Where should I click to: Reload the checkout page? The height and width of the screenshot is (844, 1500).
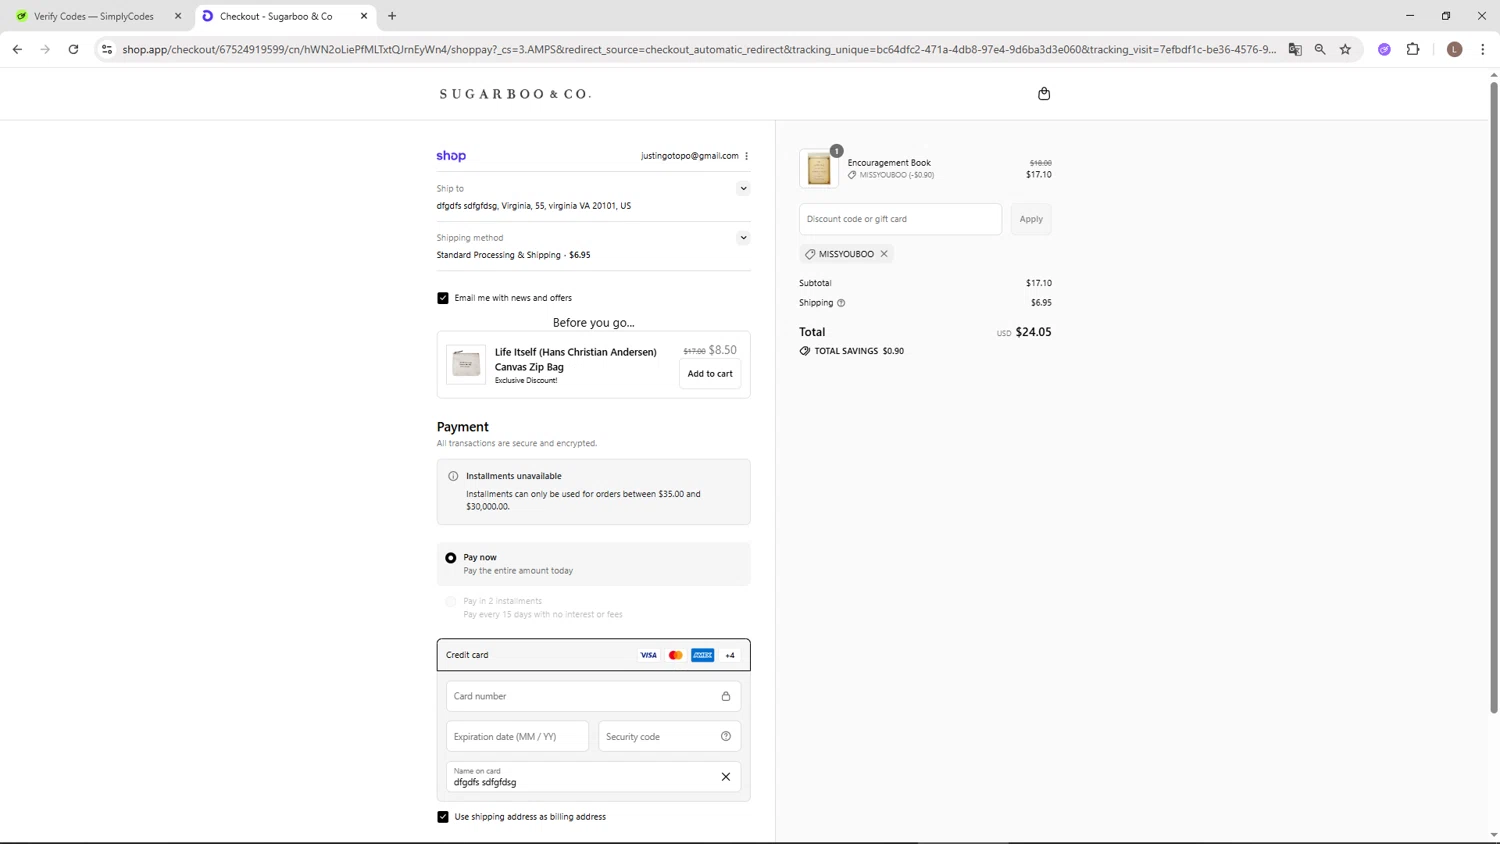click(73, 49)
